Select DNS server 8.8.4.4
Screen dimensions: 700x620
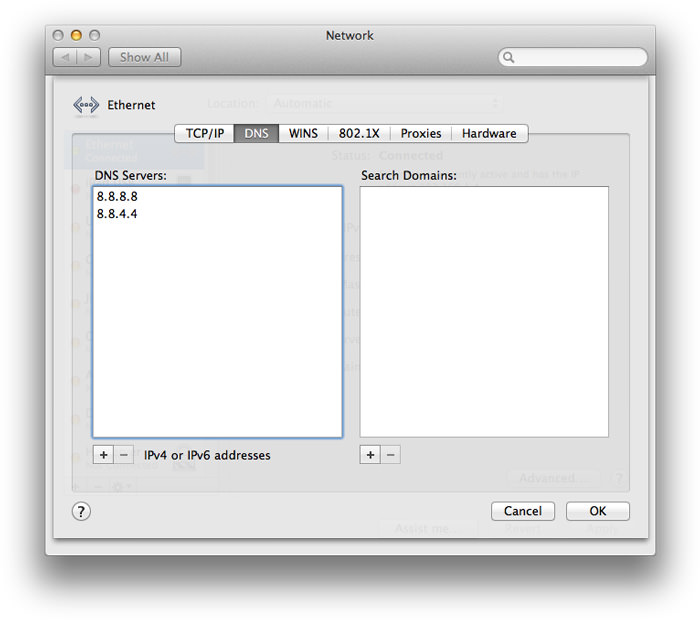click(x=217, y=214)
